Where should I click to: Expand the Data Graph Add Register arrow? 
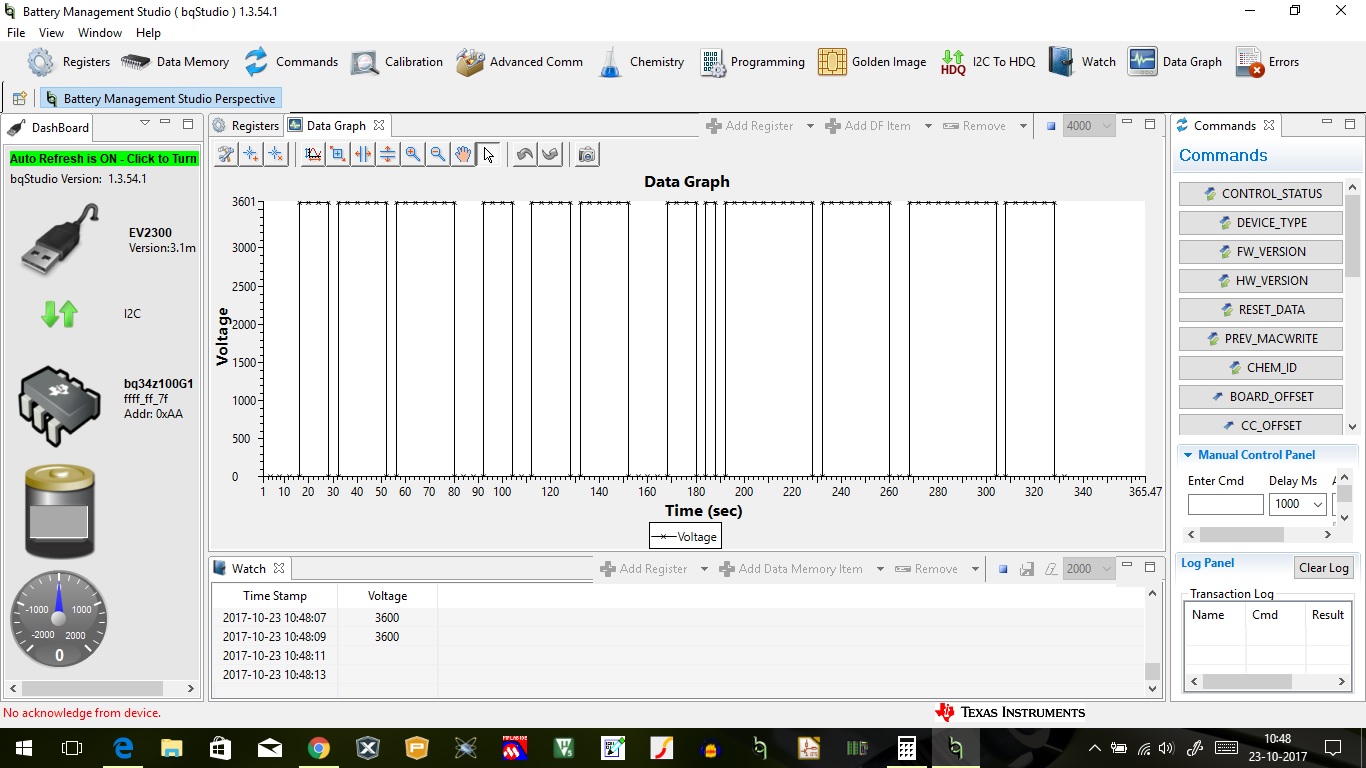810,126
